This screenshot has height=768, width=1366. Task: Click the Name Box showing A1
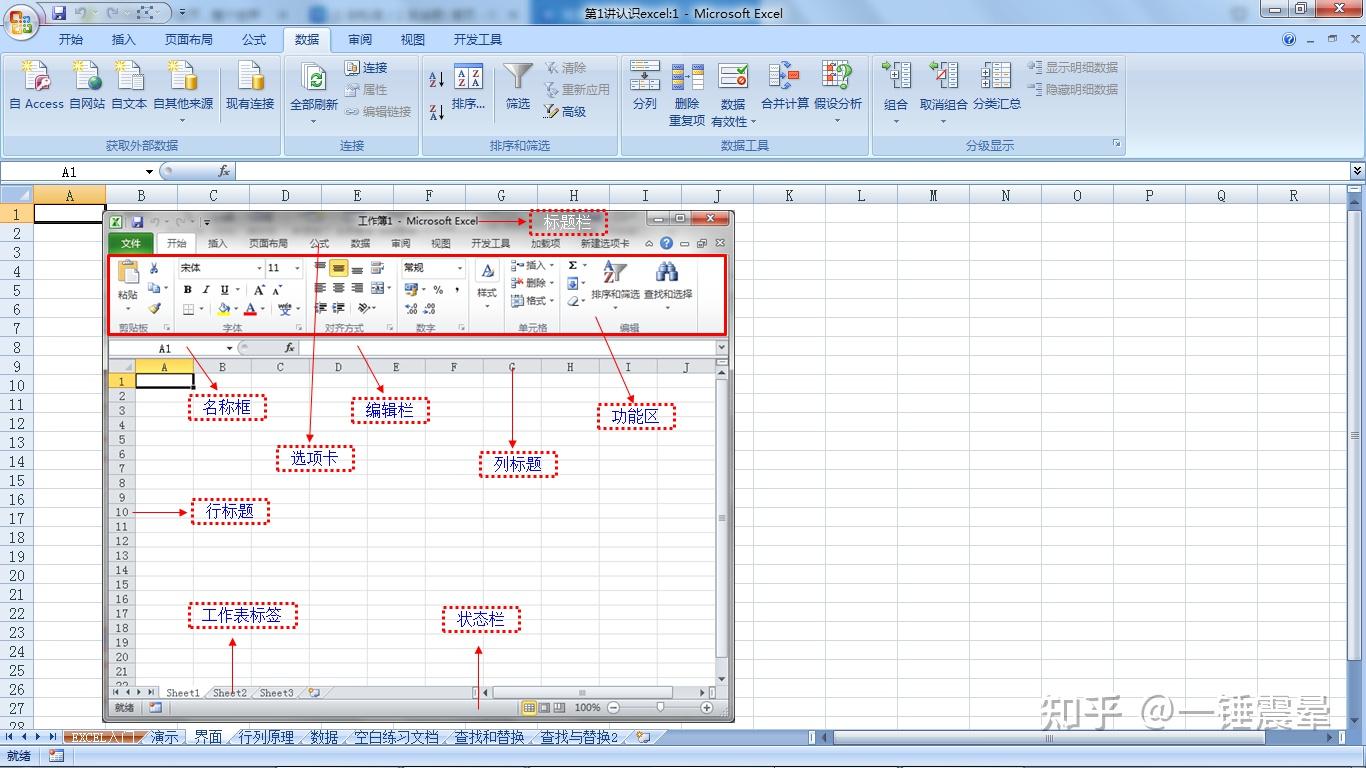pyautogui.click(x=69, y=173)
